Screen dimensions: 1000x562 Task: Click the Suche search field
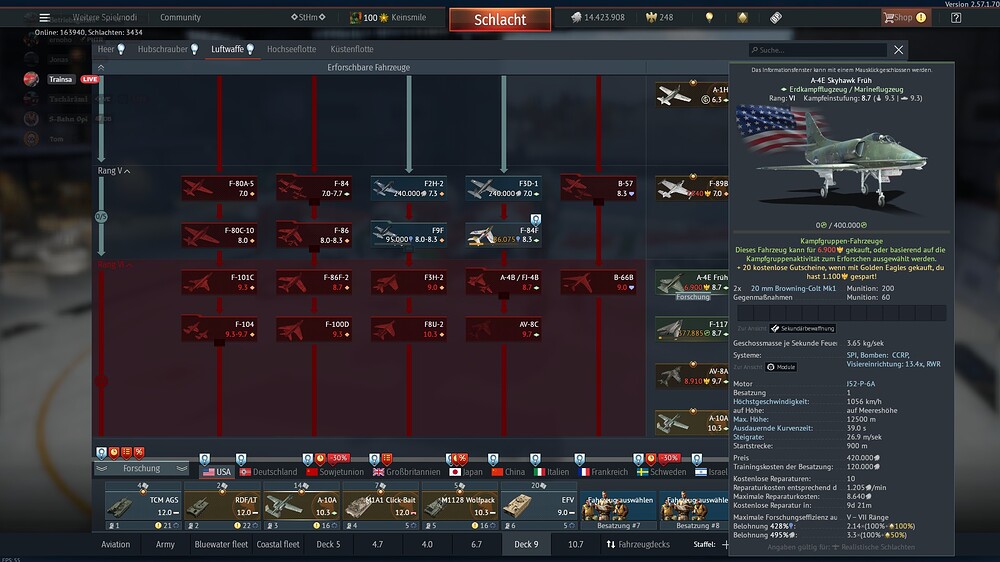(x=818, y=50)
